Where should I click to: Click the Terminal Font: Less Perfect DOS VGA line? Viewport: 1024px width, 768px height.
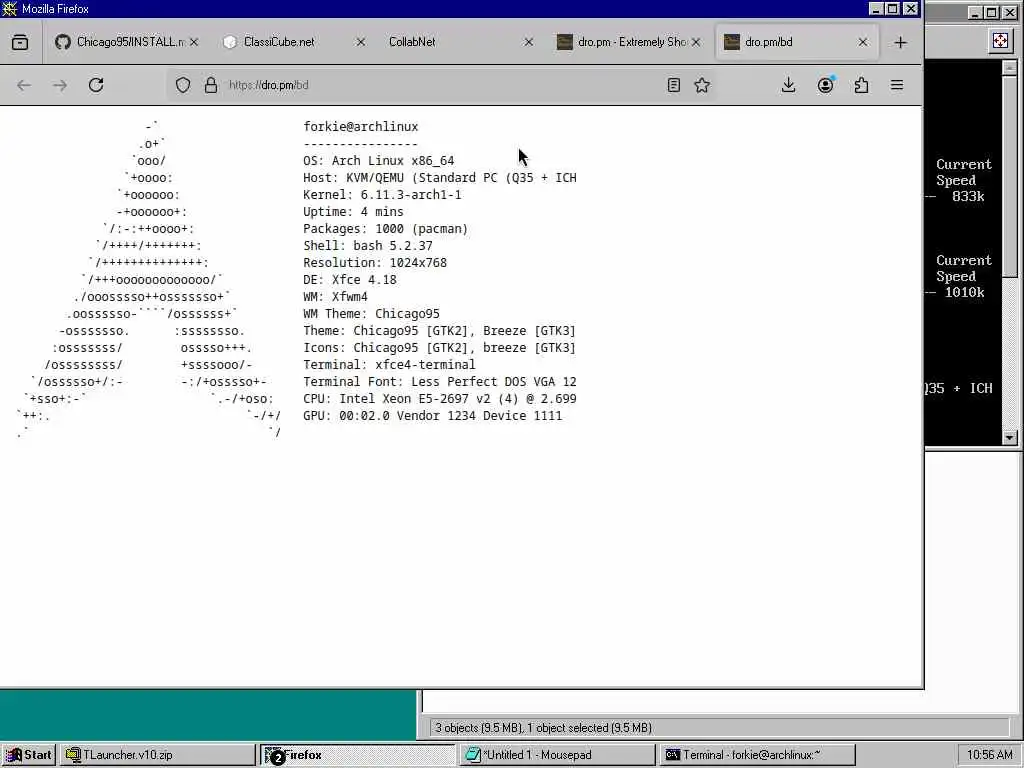440,381
